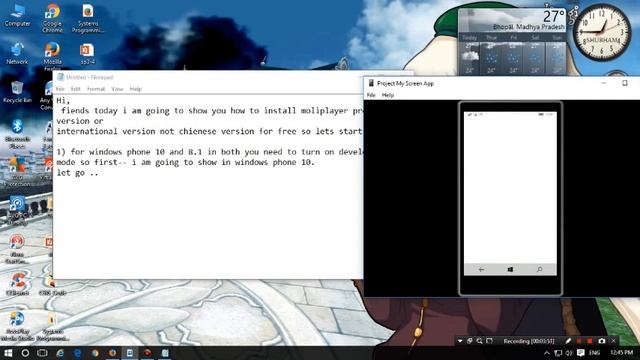This screenshot has height=360, width=640.
Task: Click the weather gadget 27° temperature
Action: pos(553,16)
